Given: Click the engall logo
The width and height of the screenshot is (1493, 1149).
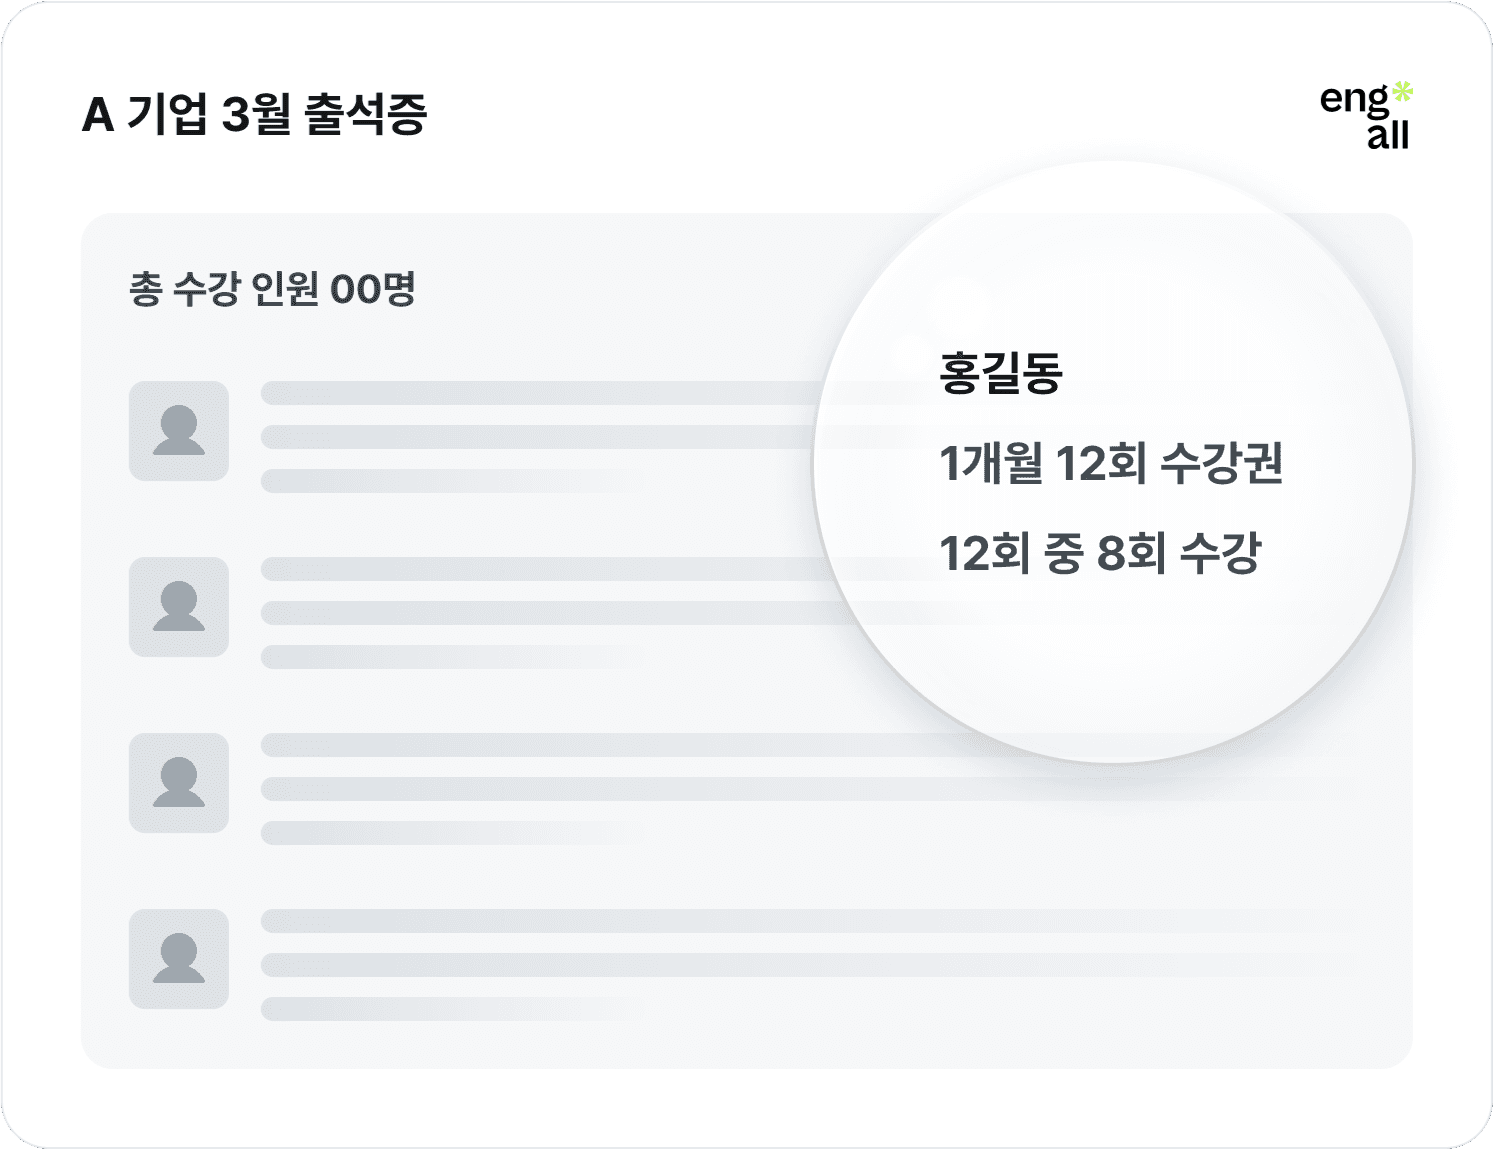Looking at the screenshot, I should pos(1366,115).
